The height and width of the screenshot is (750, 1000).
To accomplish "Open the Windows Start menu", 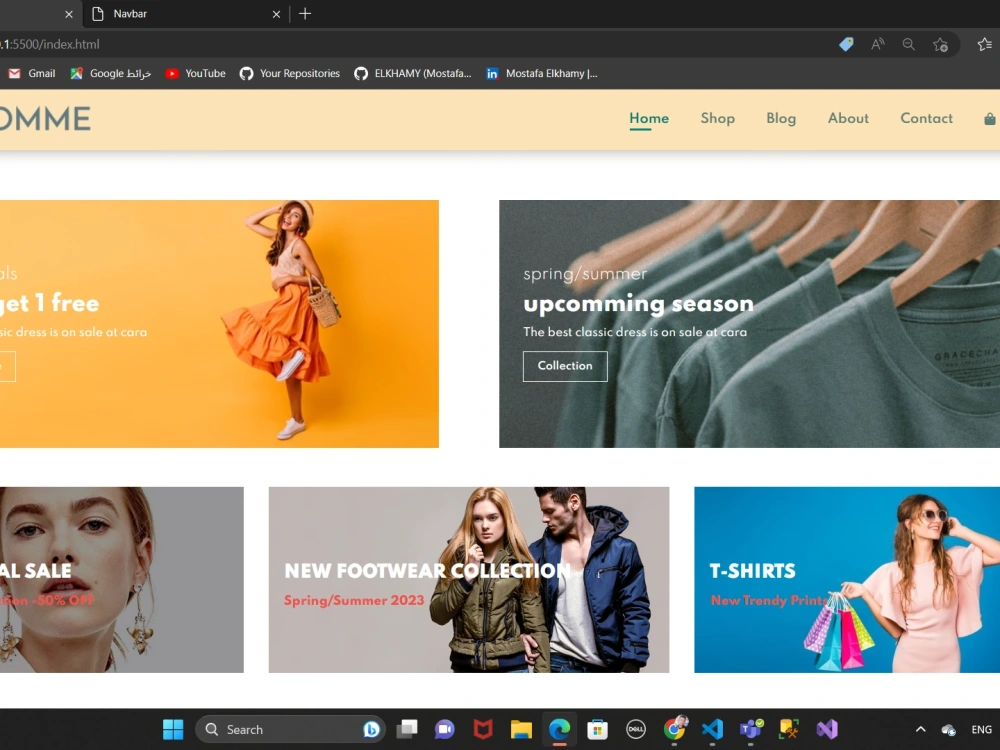I will [173, 729].
